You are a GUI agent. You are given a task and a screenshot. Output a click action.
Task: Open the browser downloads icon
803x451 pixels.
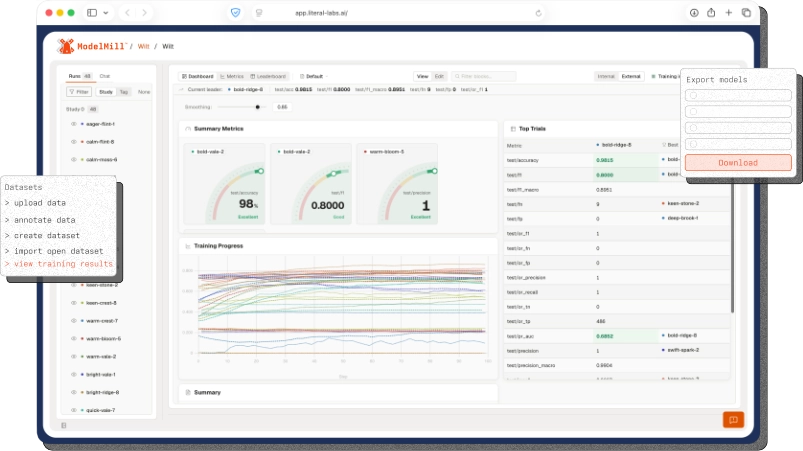[x=694, y=13]
